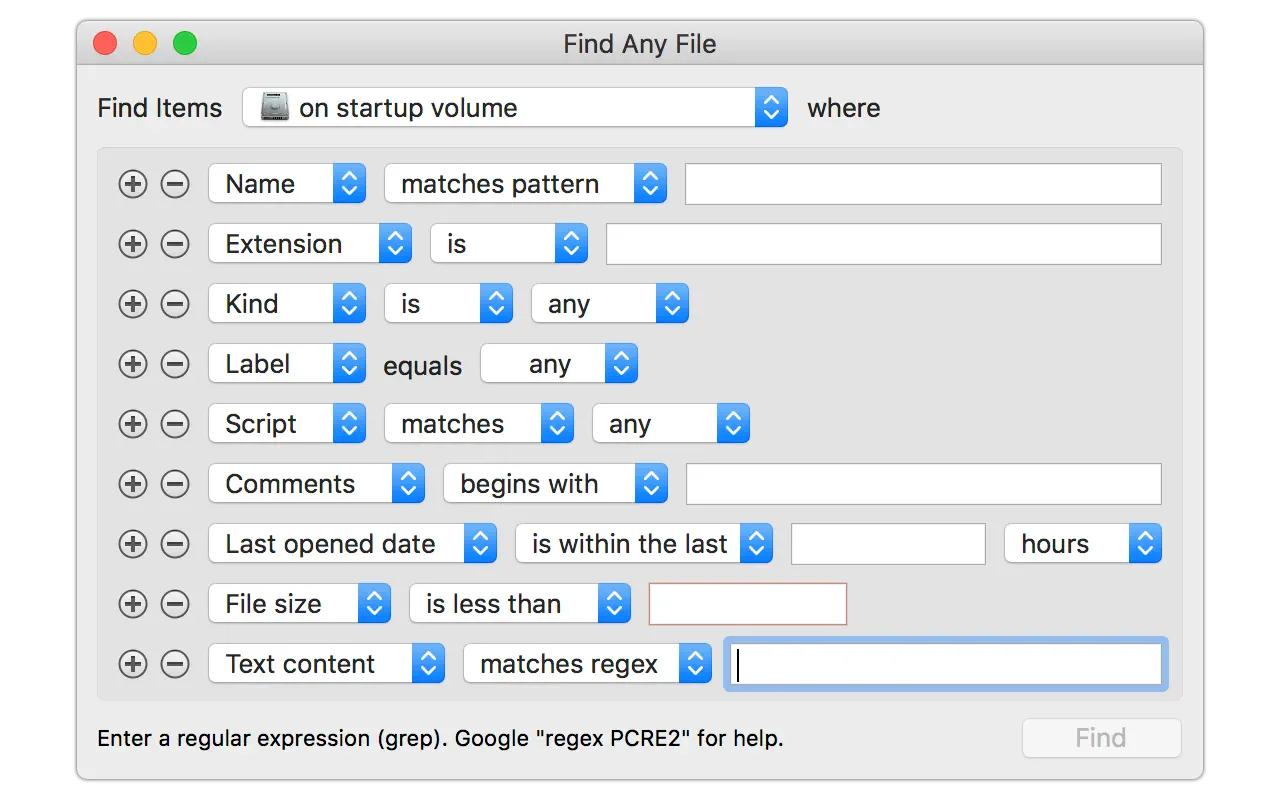Add a rule after the File size row
Screen dimensions: 1280x800
132,604
